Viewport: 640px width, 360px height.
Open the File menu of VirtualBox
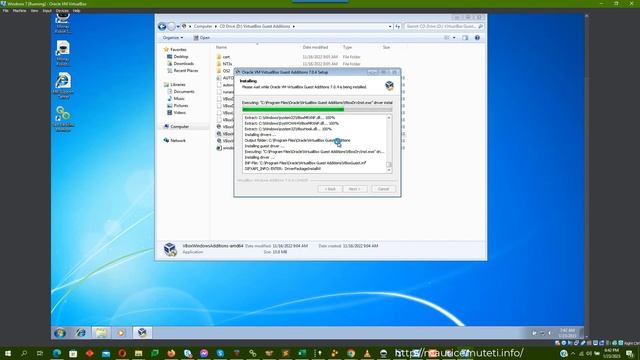[x=5, y=11]
